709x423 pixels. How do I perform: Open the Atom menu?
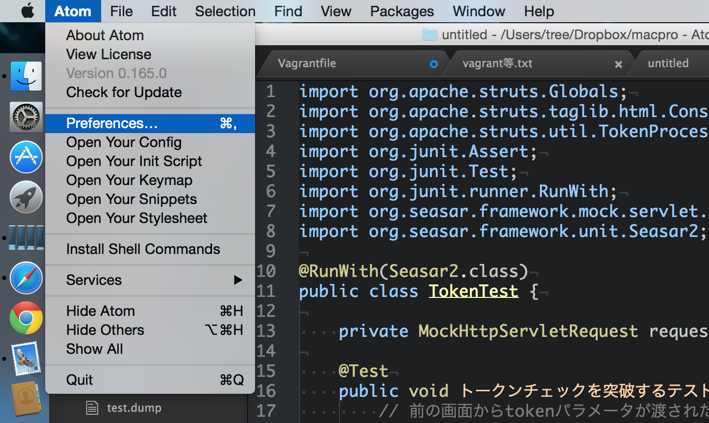point(72,11)
